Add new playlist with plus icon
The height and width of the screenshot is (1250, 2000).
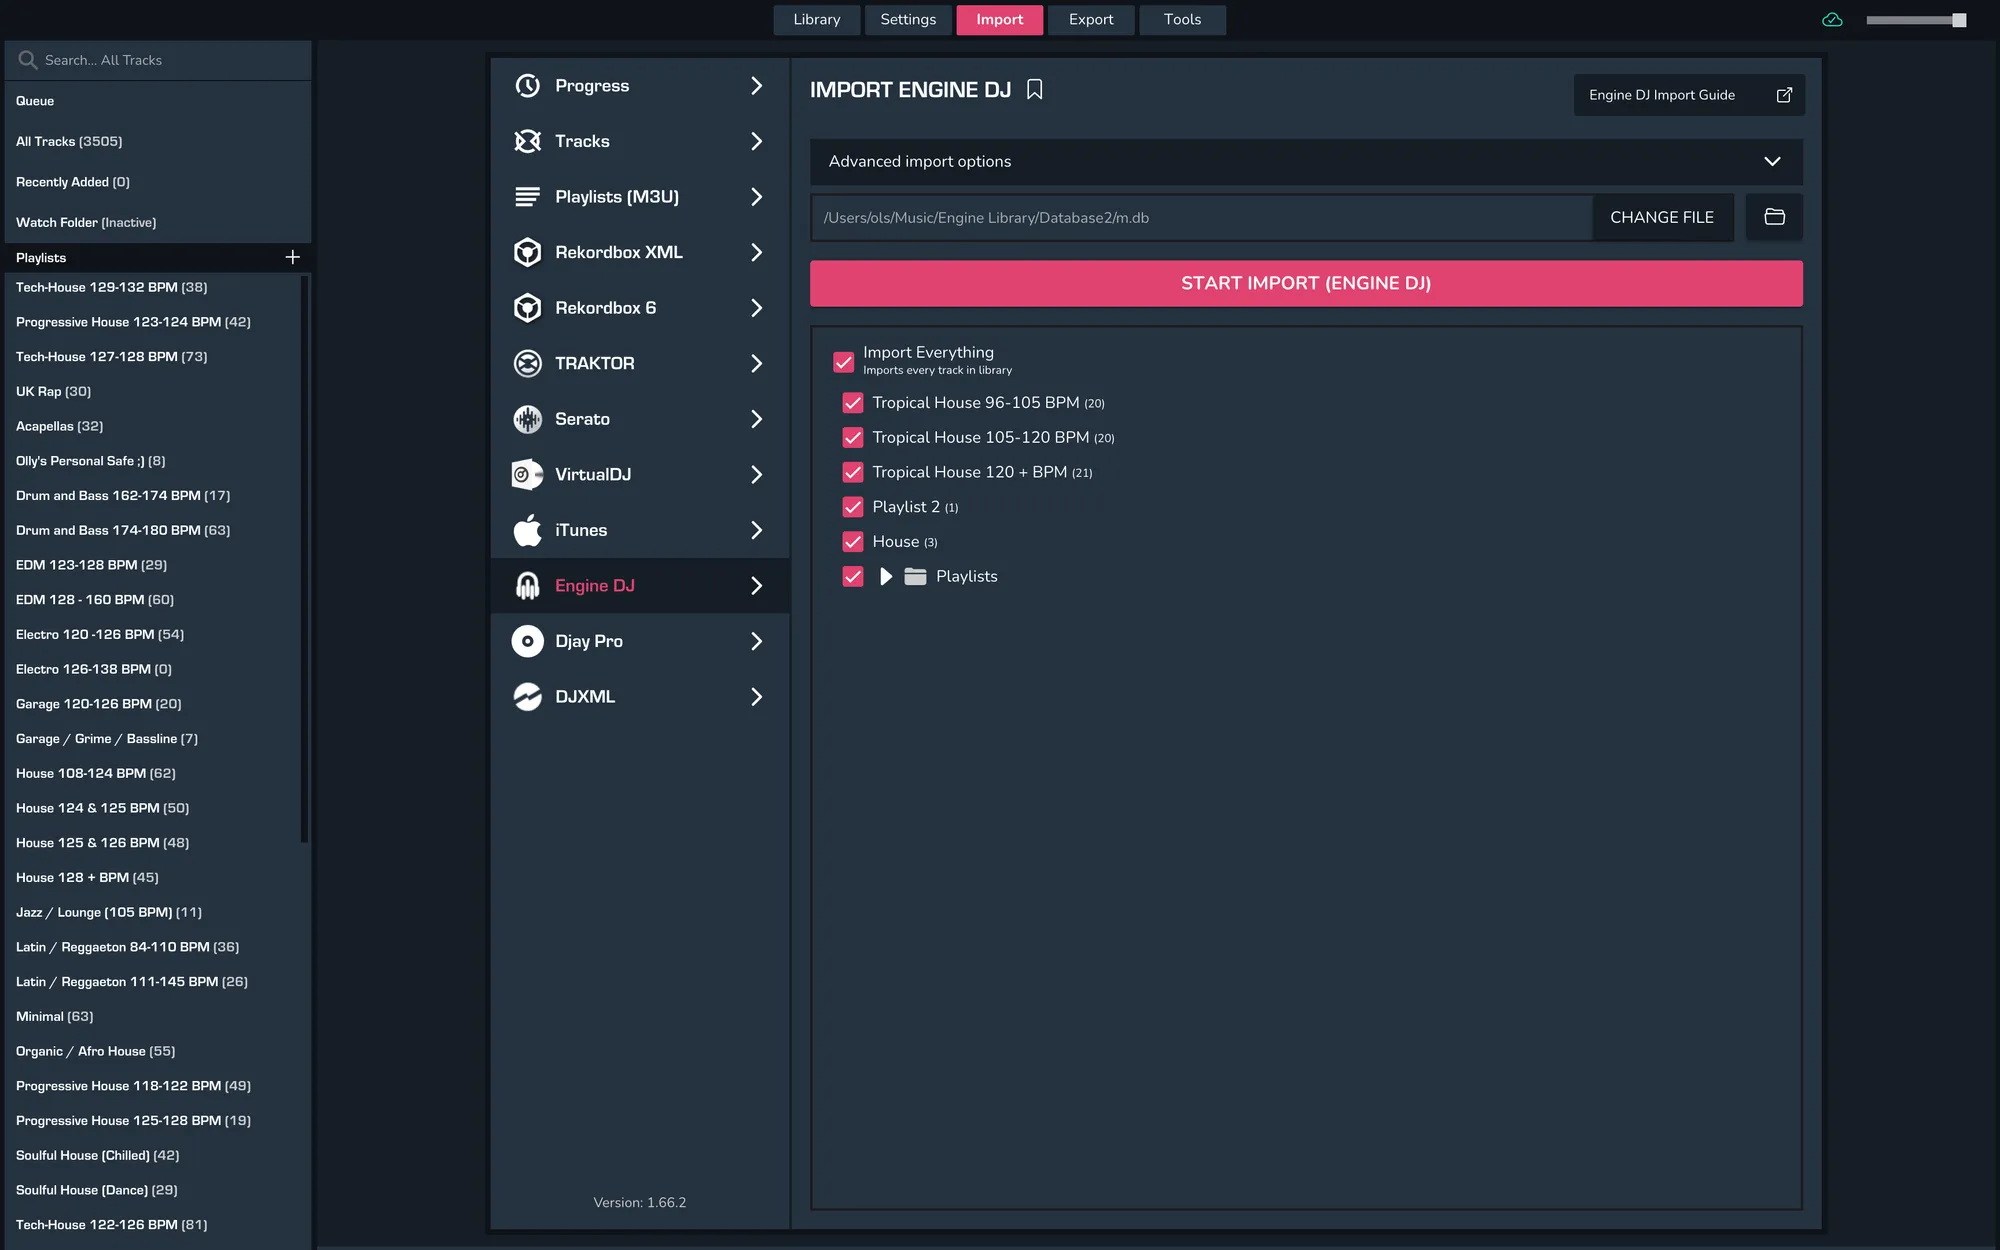292,257
